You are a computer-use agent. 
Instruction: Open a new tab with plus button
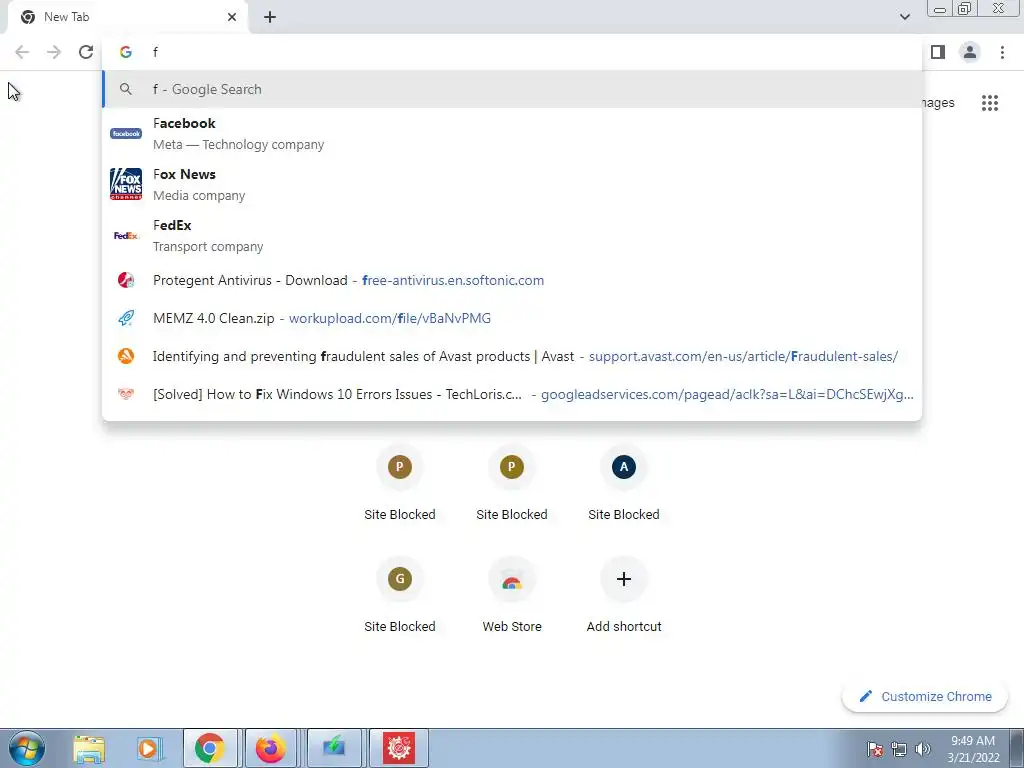270,17
